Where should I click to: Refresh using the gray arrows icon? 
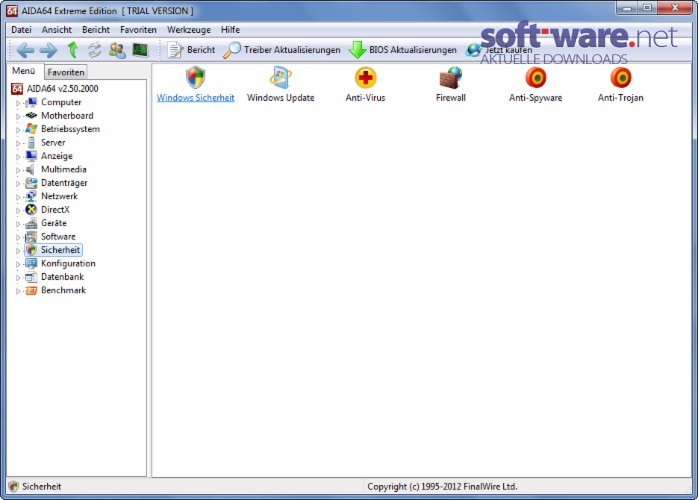point(94,50)
